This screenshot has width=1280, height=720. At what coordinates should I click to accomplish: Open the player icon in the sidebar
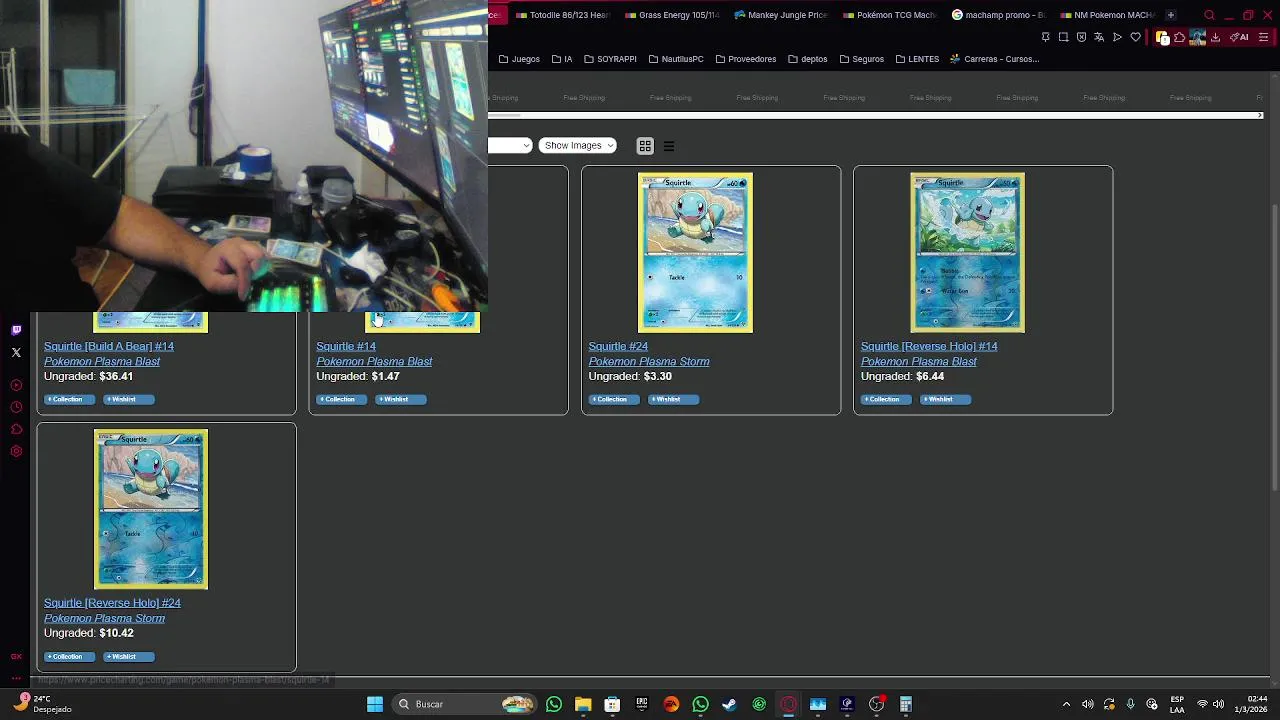(x=16, y=385)
